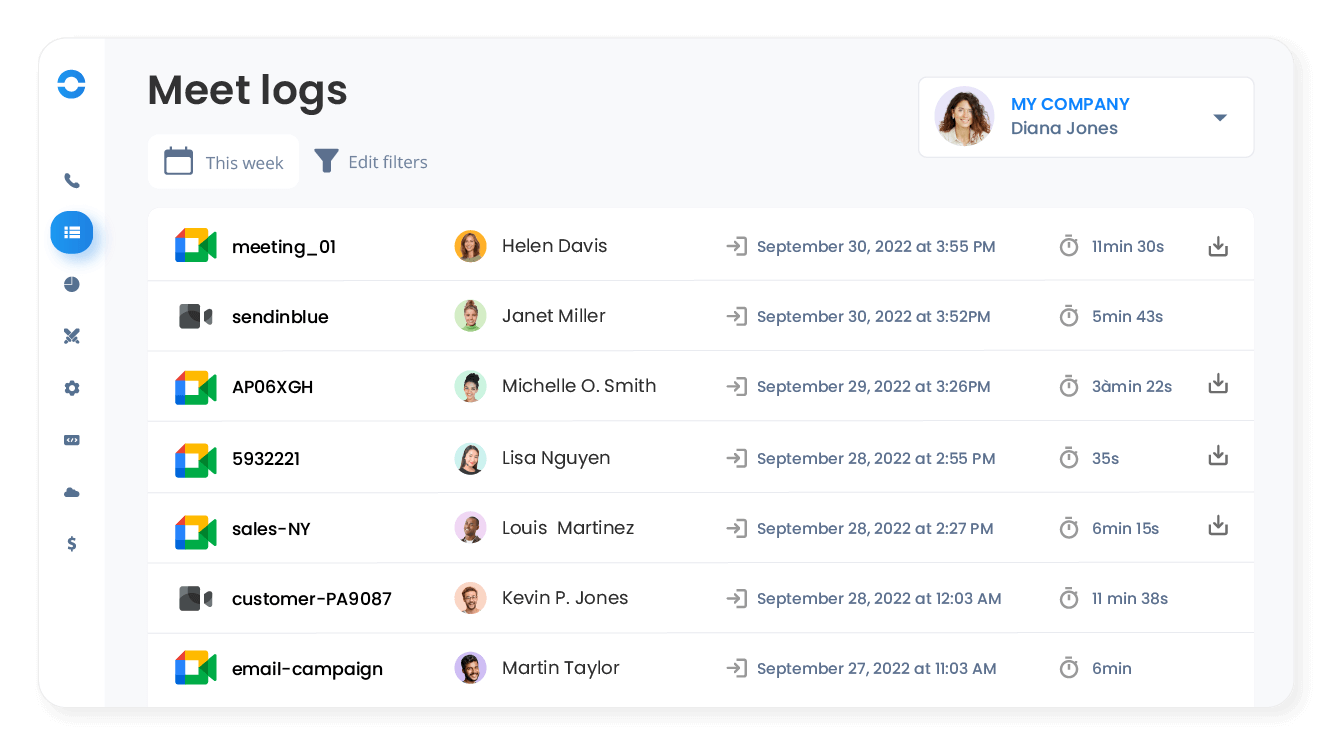
Task: Expand the join arrow for Helen Davis entry
Action: point(737,246)
